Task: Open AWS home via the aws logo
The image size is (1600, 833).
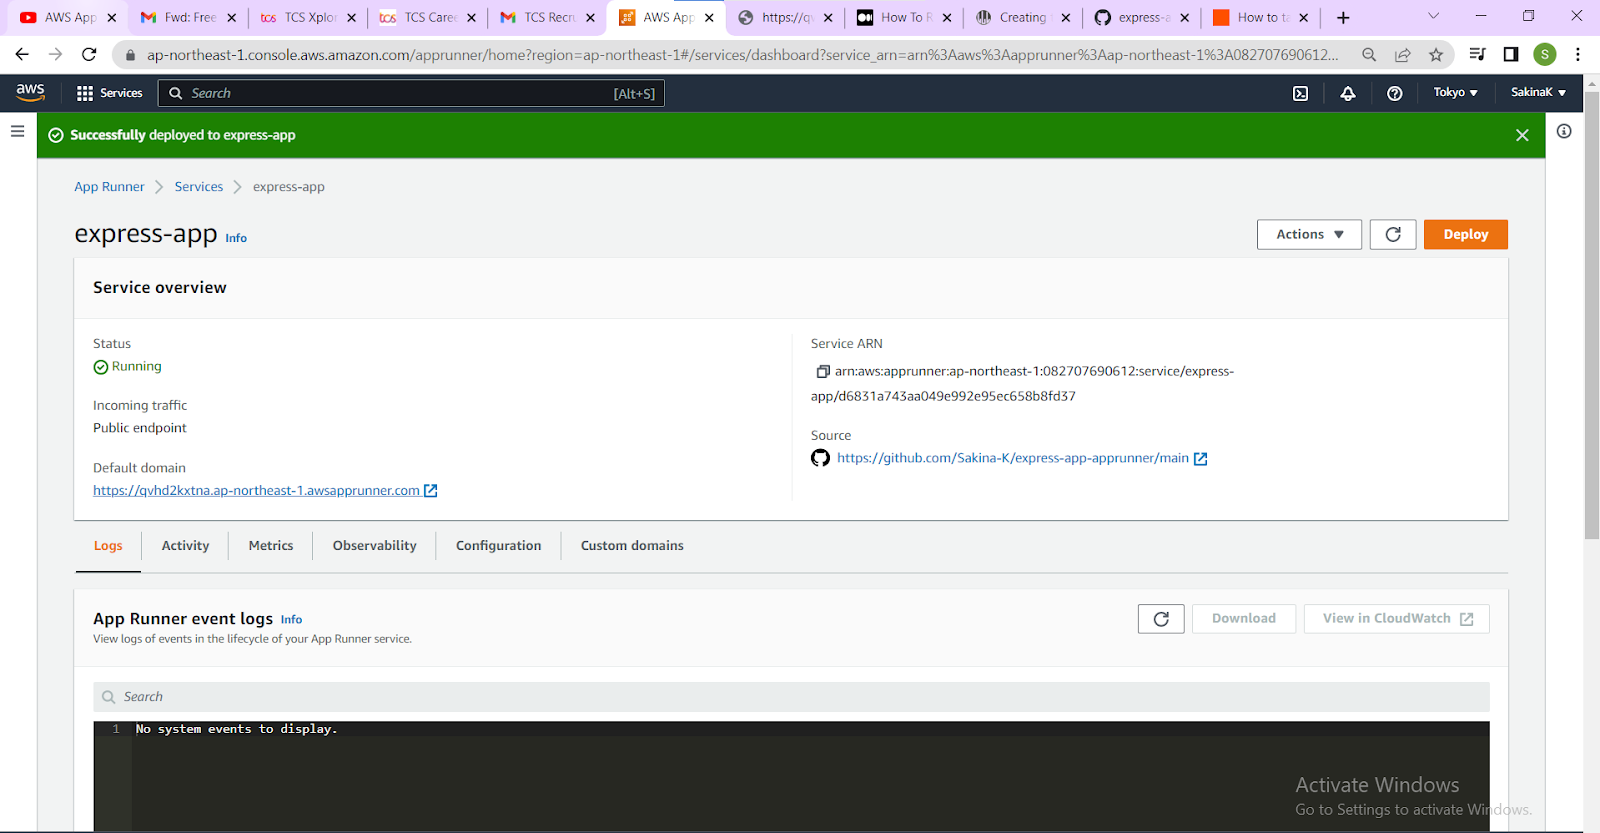Action: tap(30, 92)
